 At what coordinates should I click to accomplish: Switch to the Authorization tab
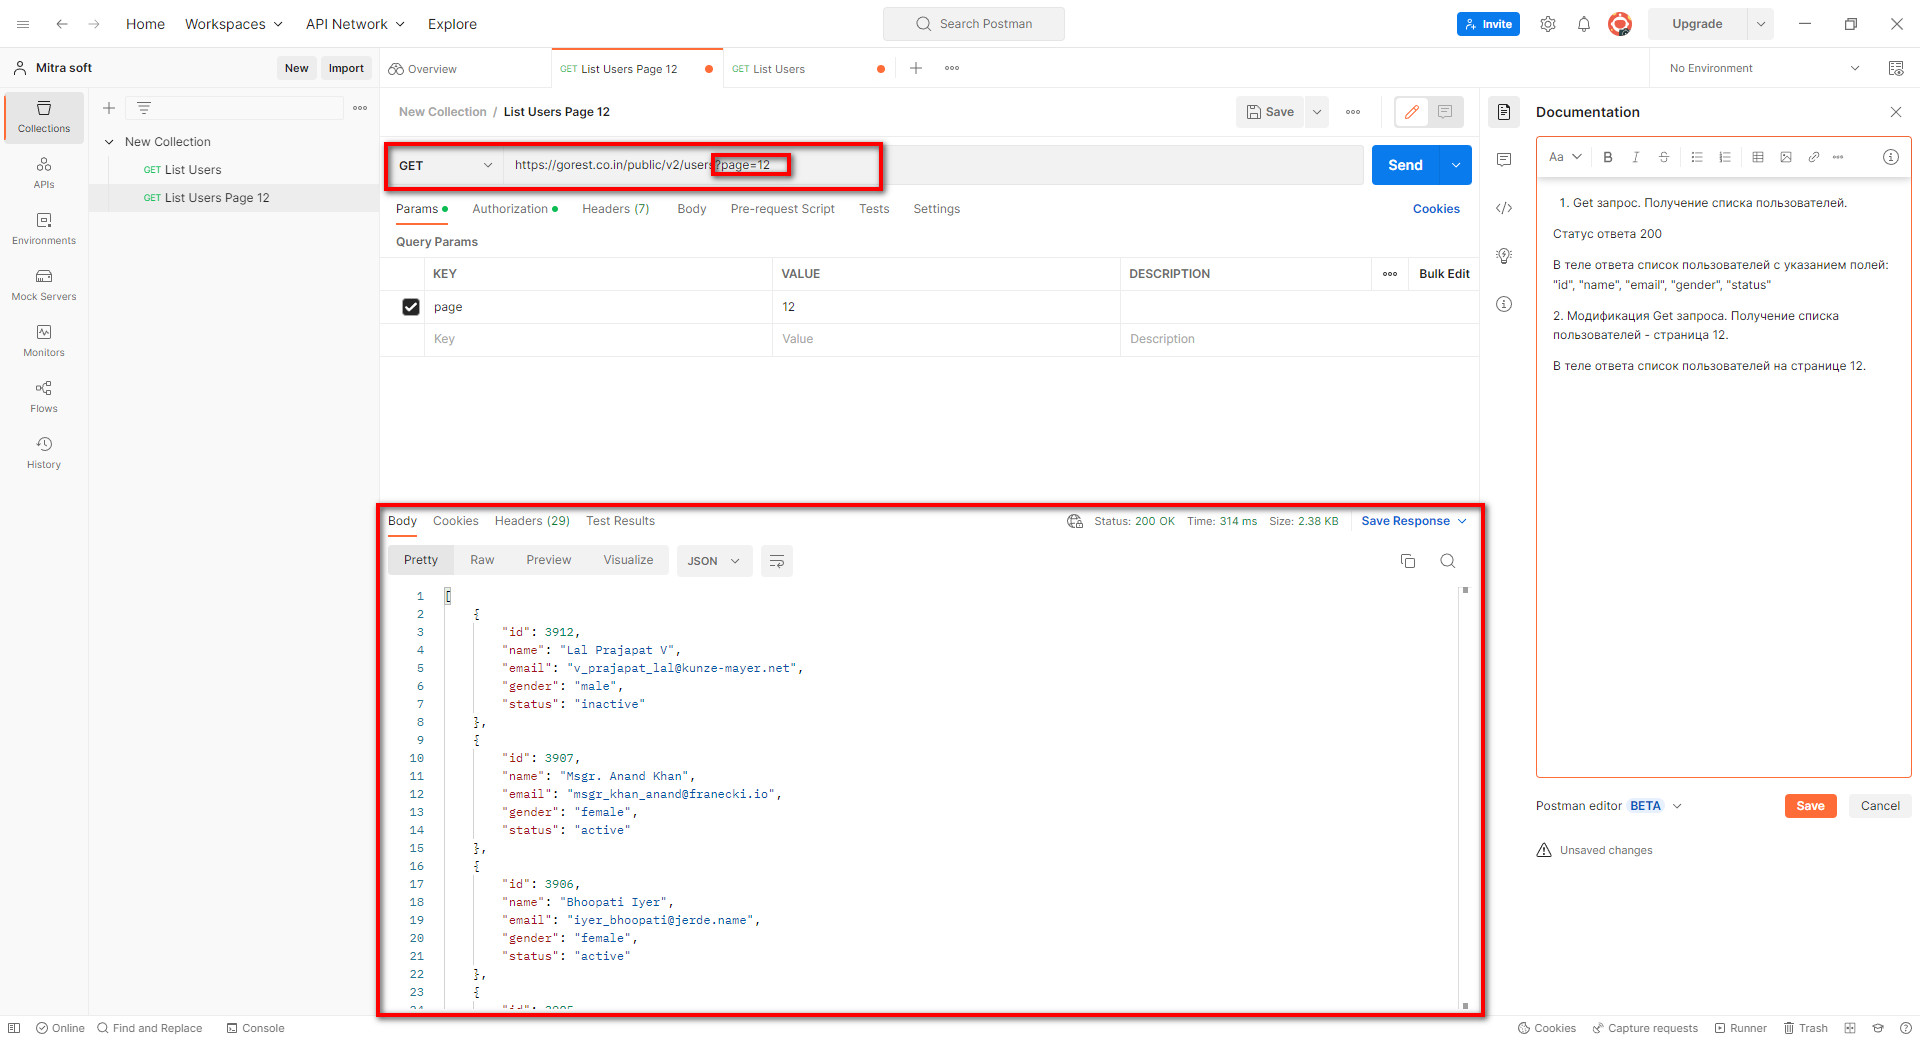tap(515, 209)
